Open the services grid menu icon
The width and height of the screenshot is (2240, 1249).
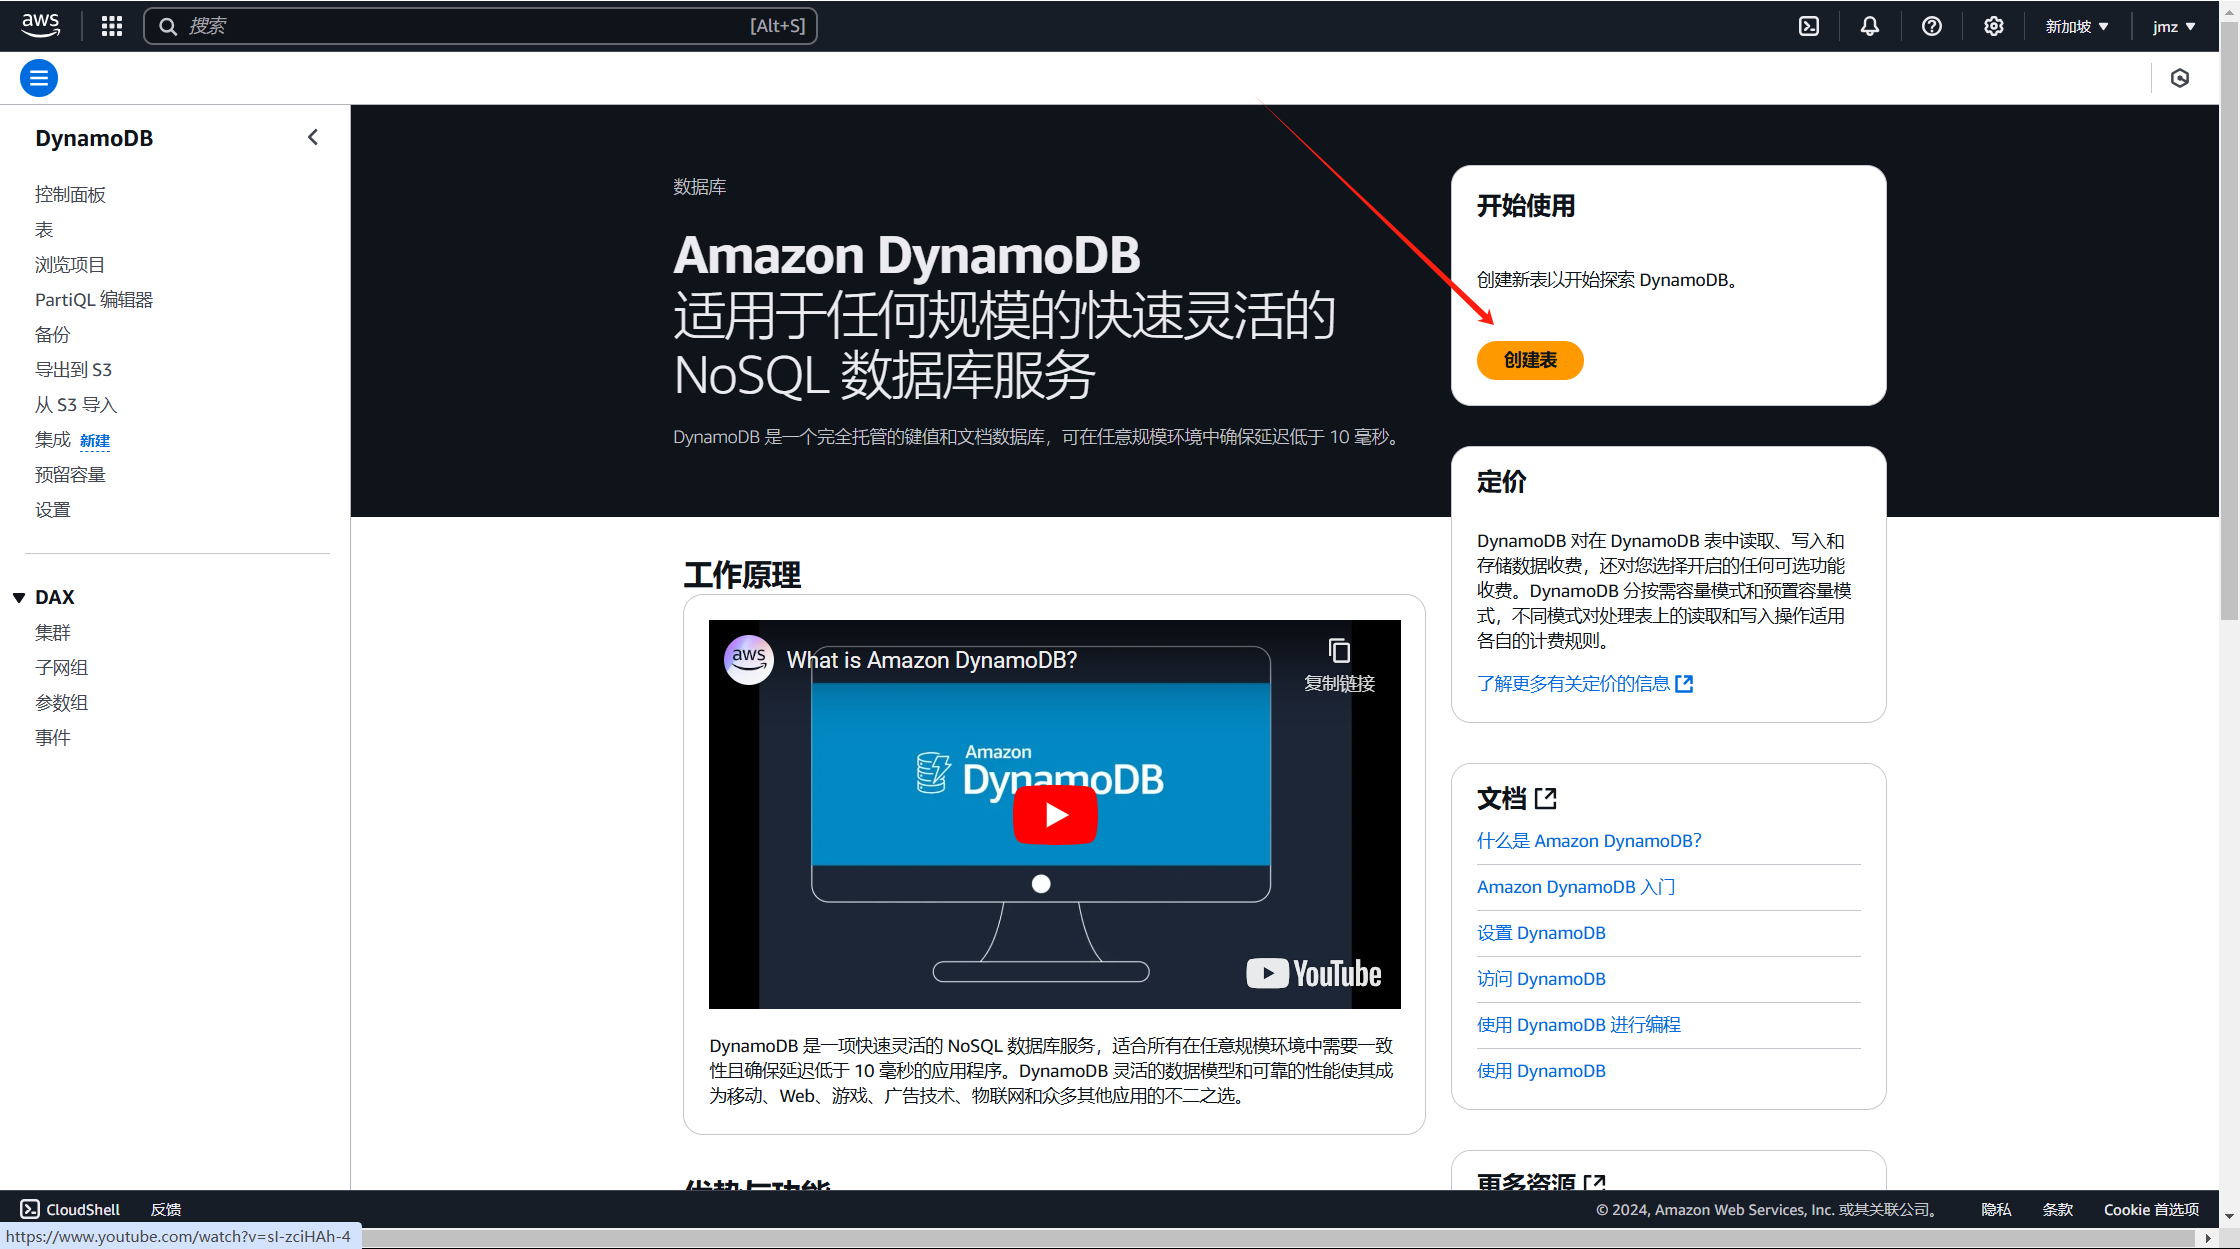coord(112,26)
